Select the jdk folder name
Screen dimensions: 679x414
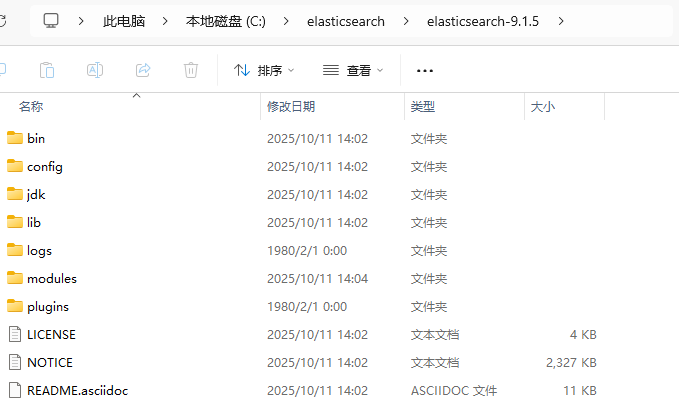coord(36,194)
